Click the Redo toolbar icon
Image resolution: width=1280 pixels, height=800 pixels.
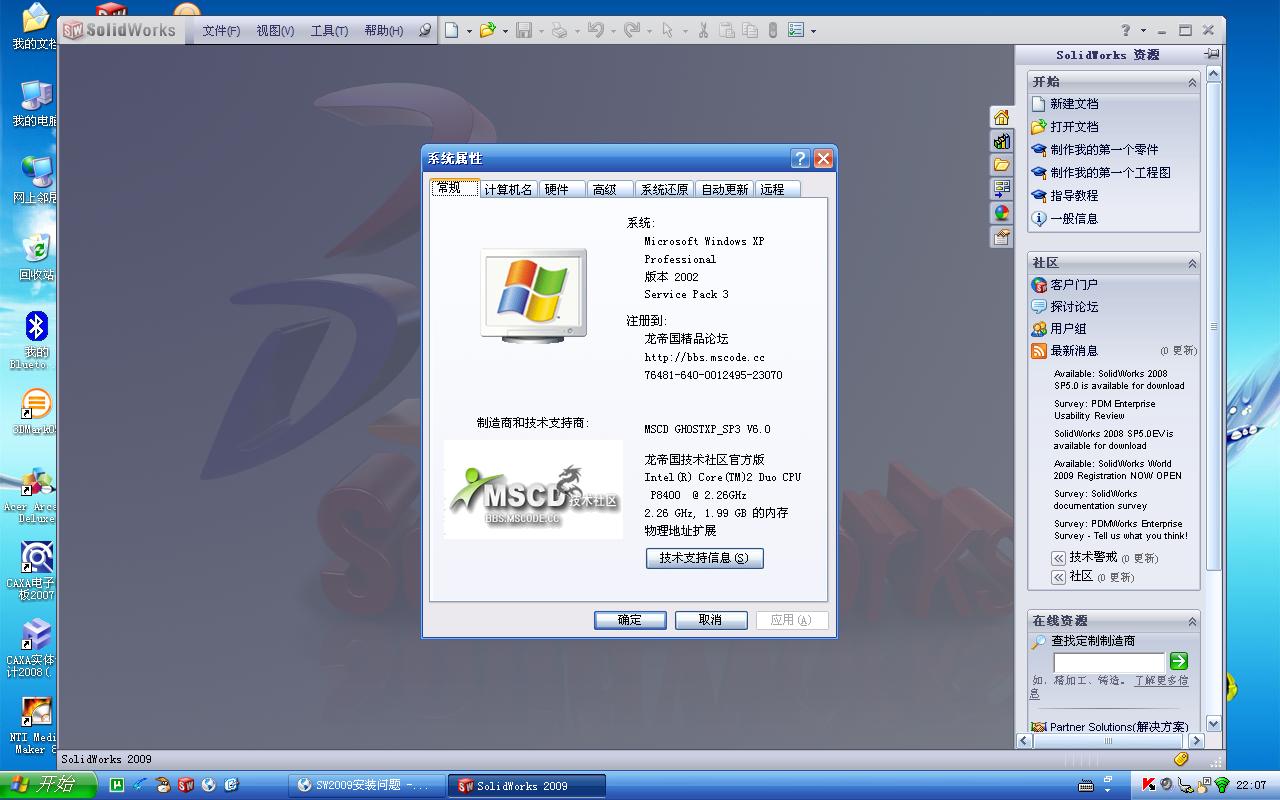coord(631,31)
